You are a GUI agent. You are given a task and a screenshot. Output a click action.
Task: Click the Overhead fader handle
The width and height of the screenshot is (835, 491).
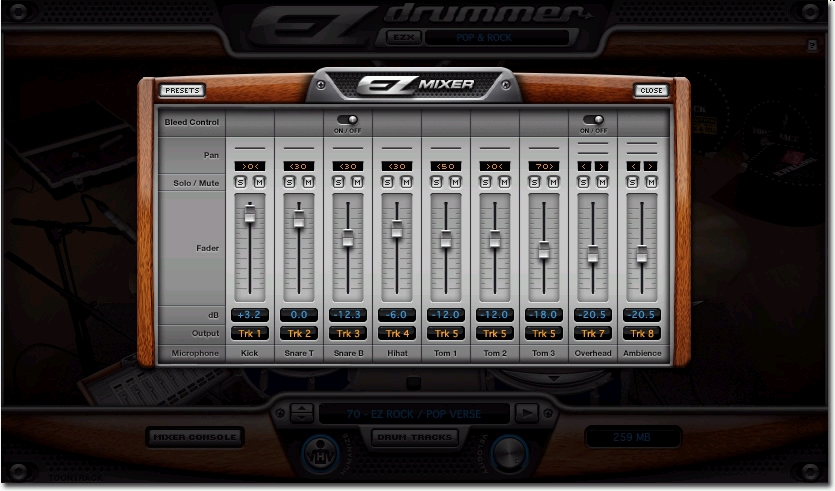pos(593,254)
